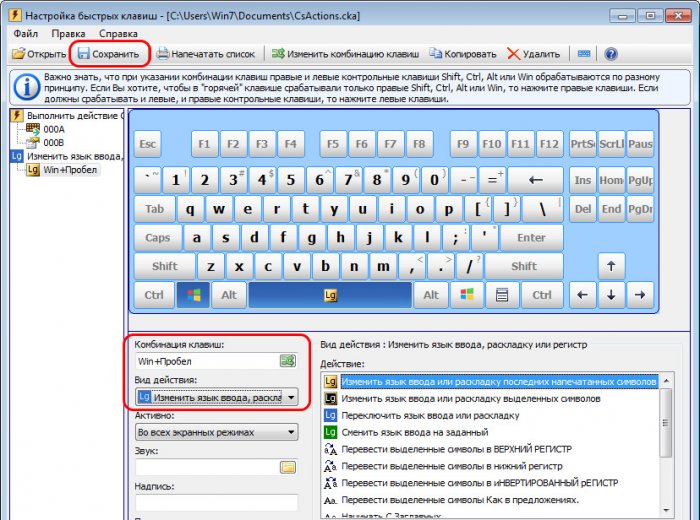Click the q key on virtual keyboard
Screen dimensions: 700x520
[190, 209]
